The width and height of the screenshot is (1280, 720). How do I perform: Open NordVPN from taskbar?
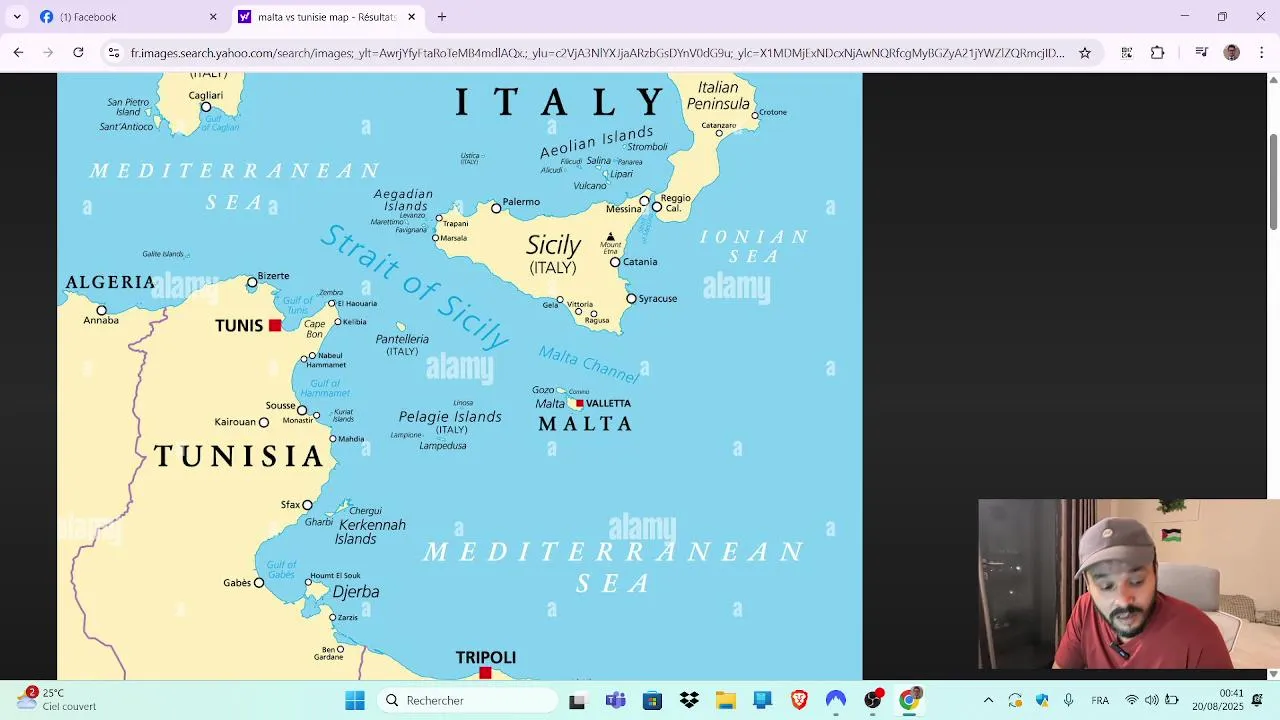click(x=836, y=700)
